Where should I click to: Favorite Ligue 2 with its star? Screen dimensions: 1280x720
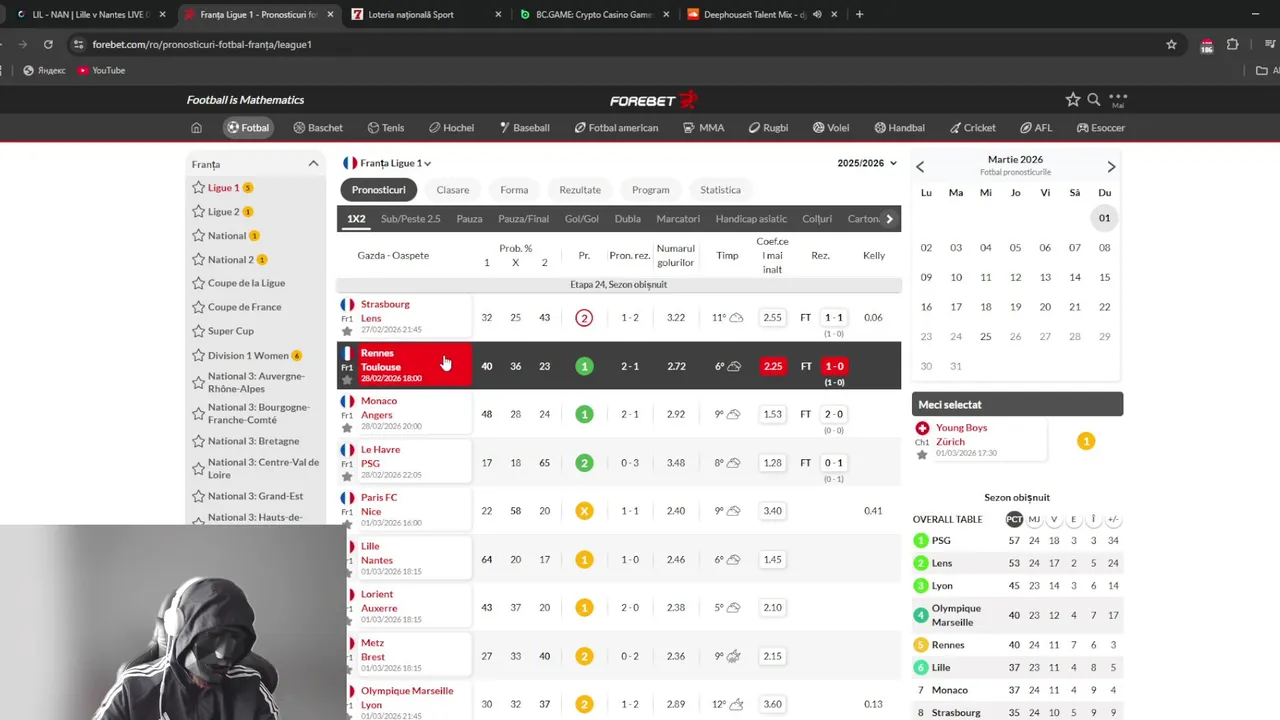199,212
